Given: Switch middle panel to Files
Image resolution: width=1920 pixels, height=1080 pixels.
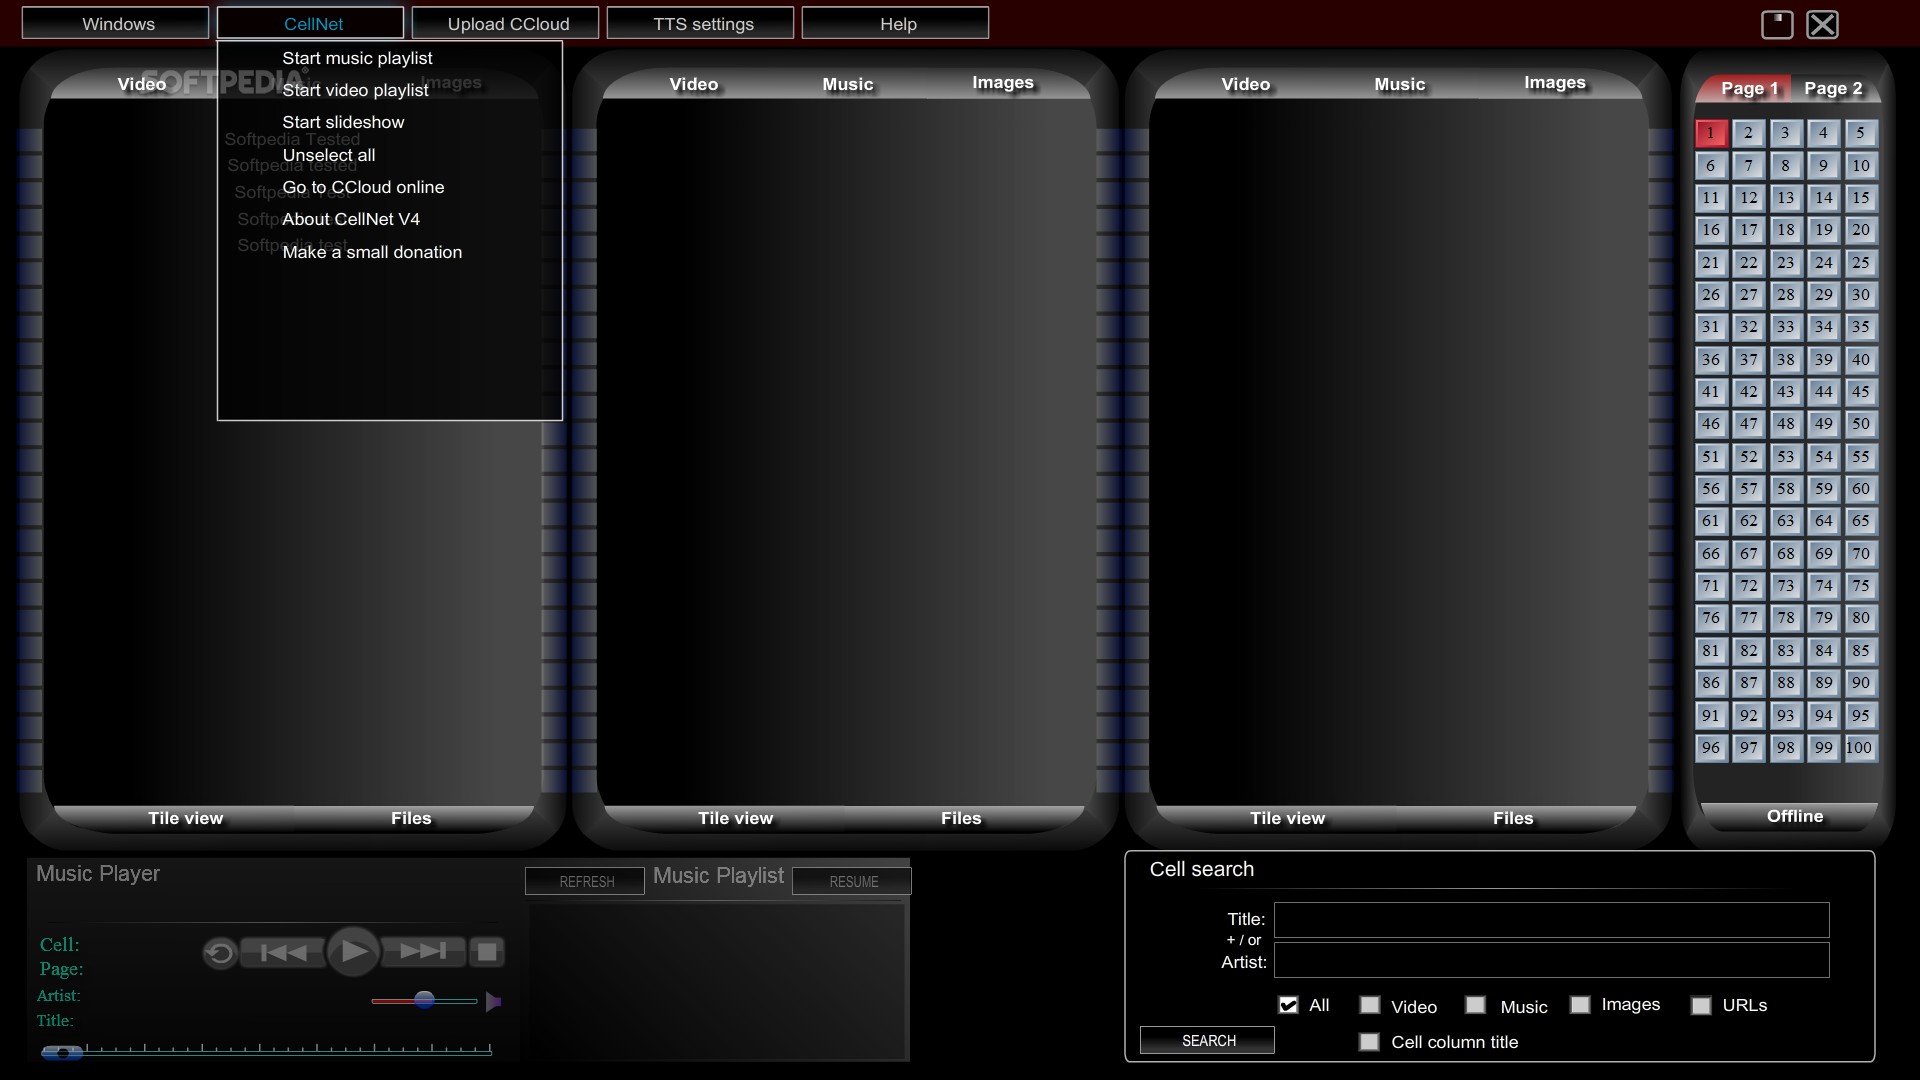Looking at the screenshot, I should 960,819.
